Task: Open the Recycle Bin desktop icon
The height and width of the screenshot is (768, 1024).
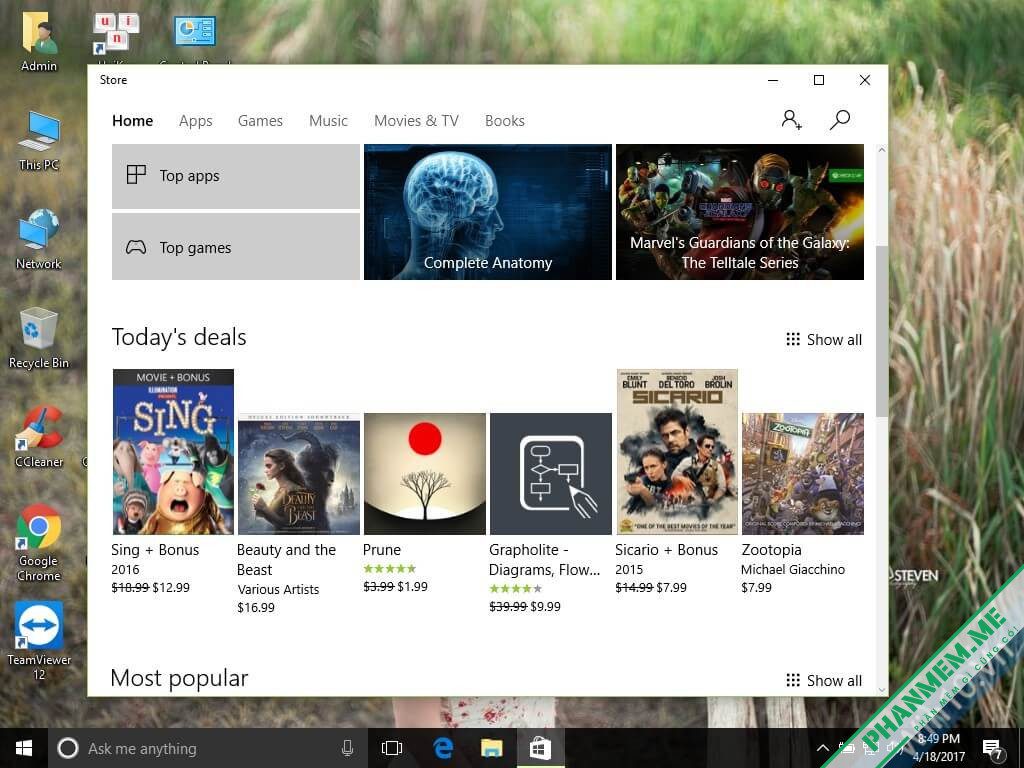Action: tap(39, 338)
